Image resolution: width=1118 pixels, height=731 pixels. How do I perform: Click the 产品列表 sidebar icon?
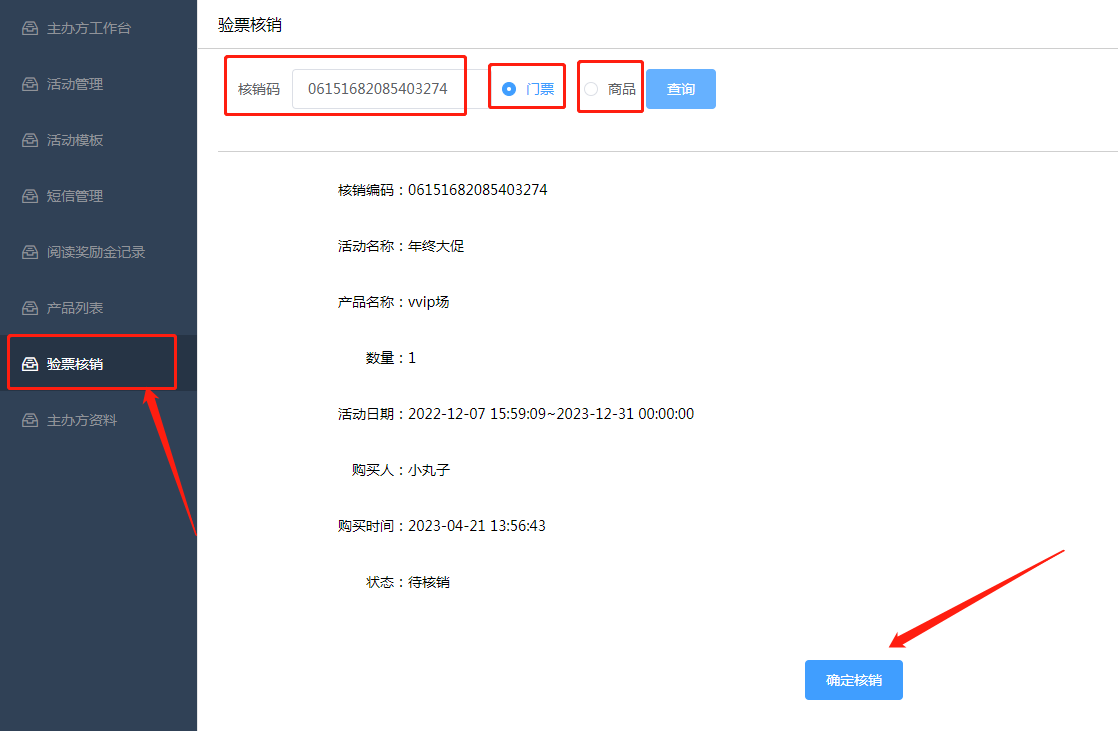pyautogui.click(x=30, y=308)
